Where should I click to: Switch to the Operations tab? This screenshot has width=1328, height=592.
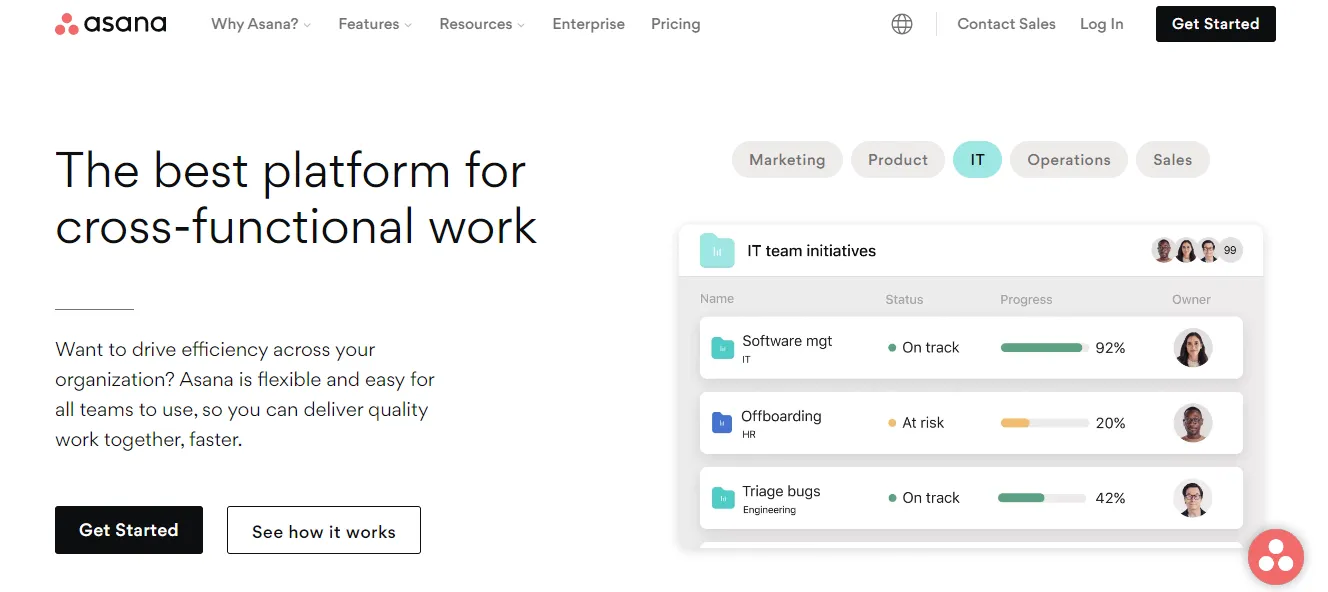click(x=1069, y=160)
